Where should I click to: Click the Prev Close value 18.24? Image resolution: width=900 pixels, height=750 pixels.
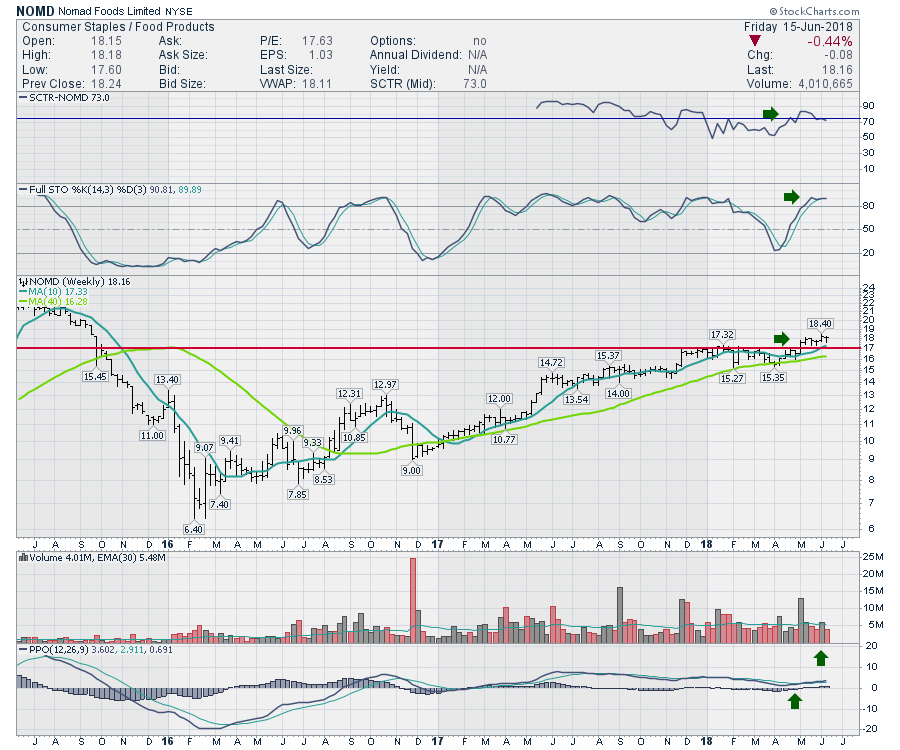(x=106, y=84)
